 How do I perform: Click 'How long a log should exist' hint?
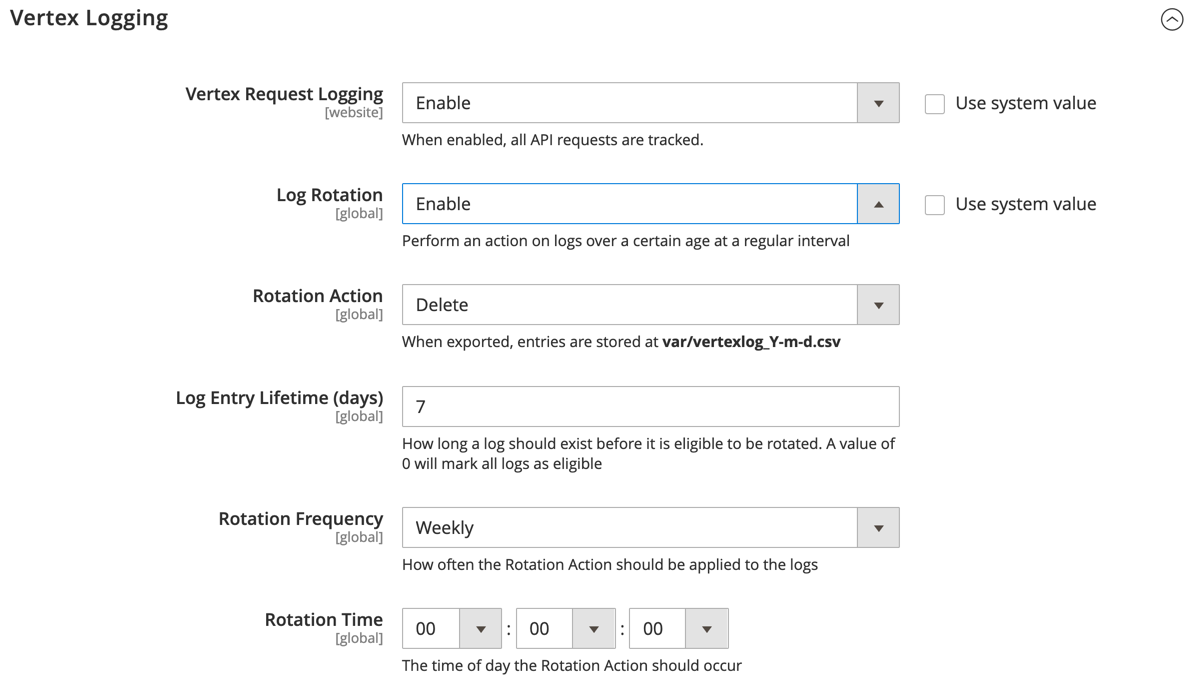pos(648,454)
